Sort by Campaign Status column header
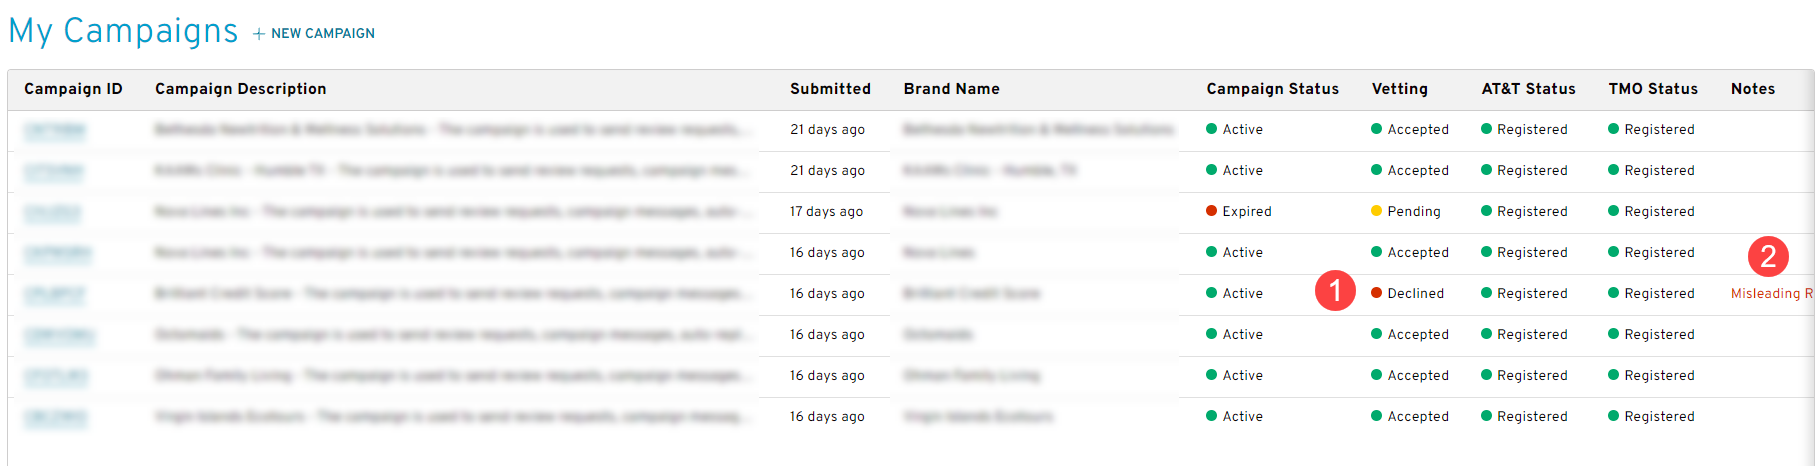This screenshot has width=1818, height=466. click(1272, 89)
